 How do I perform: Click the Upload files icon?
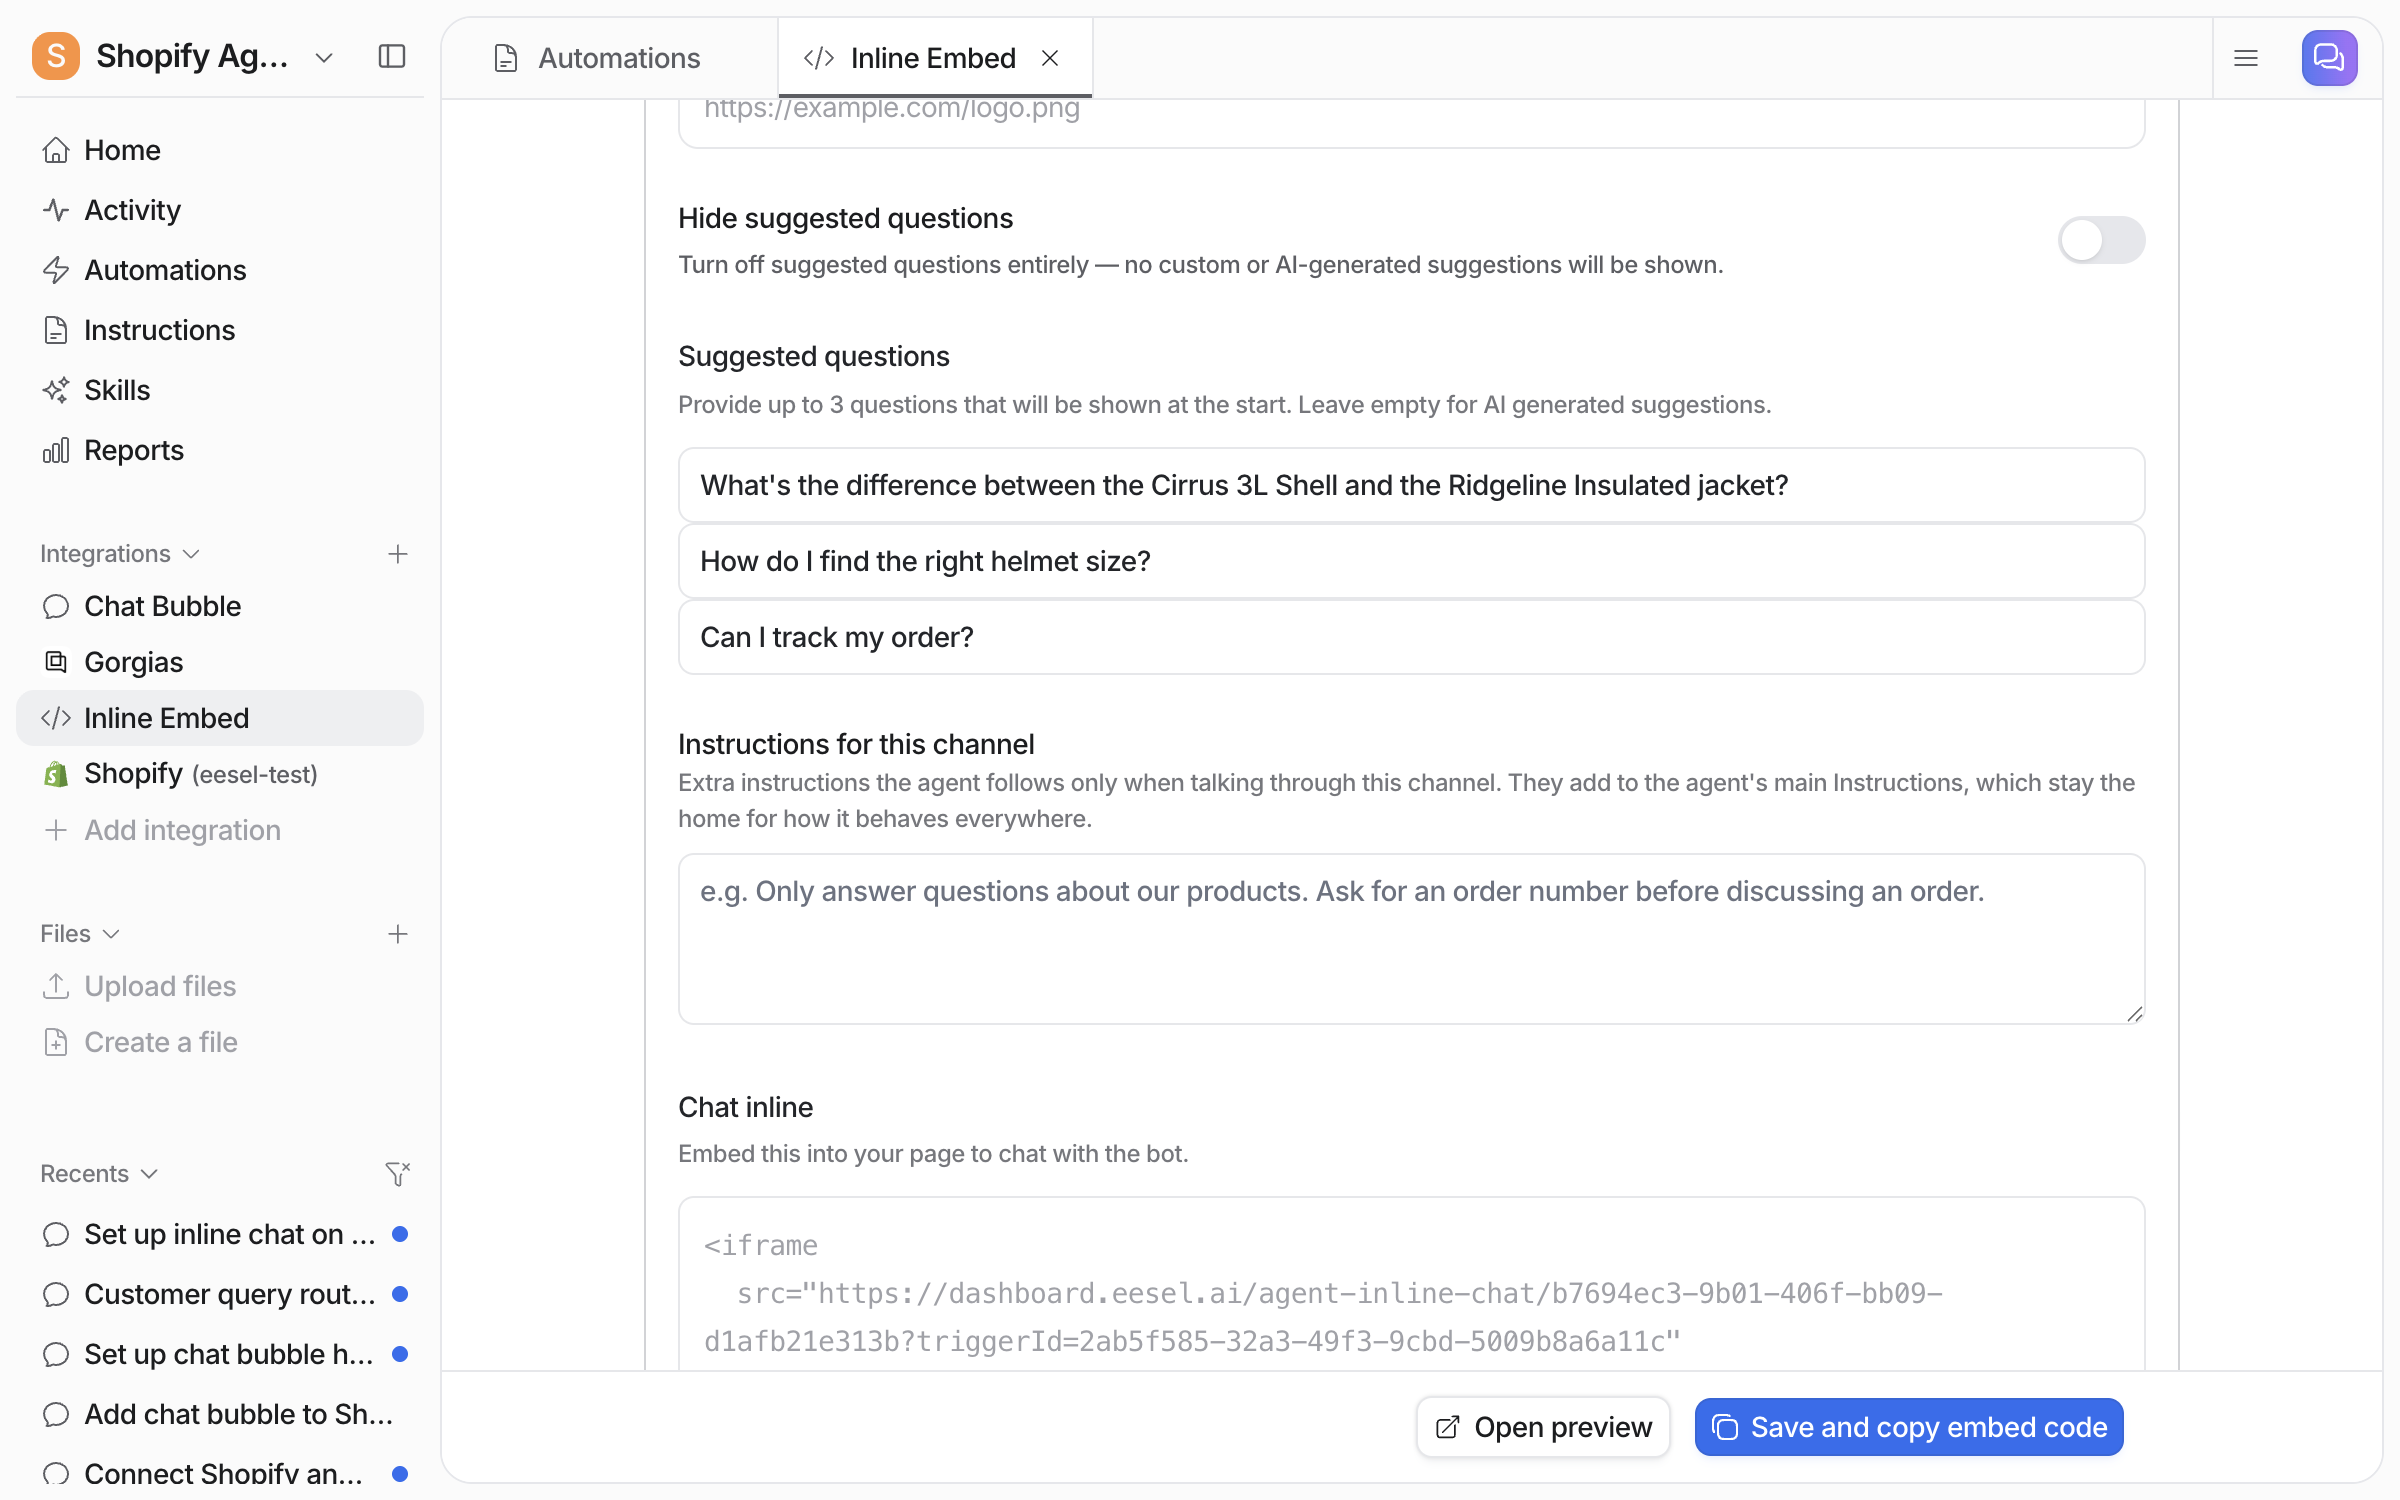(x=56, y=986)
